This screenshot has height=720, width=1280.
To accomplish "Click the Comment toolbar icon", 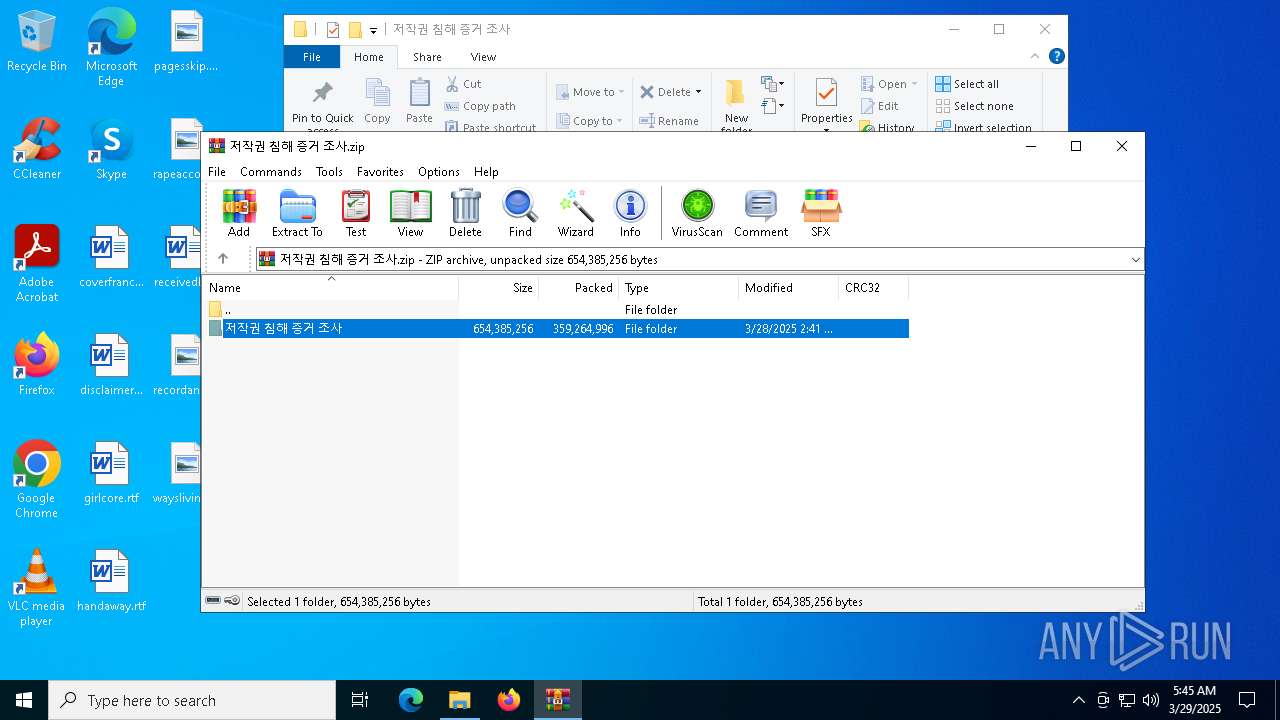I will click(761, 213).
